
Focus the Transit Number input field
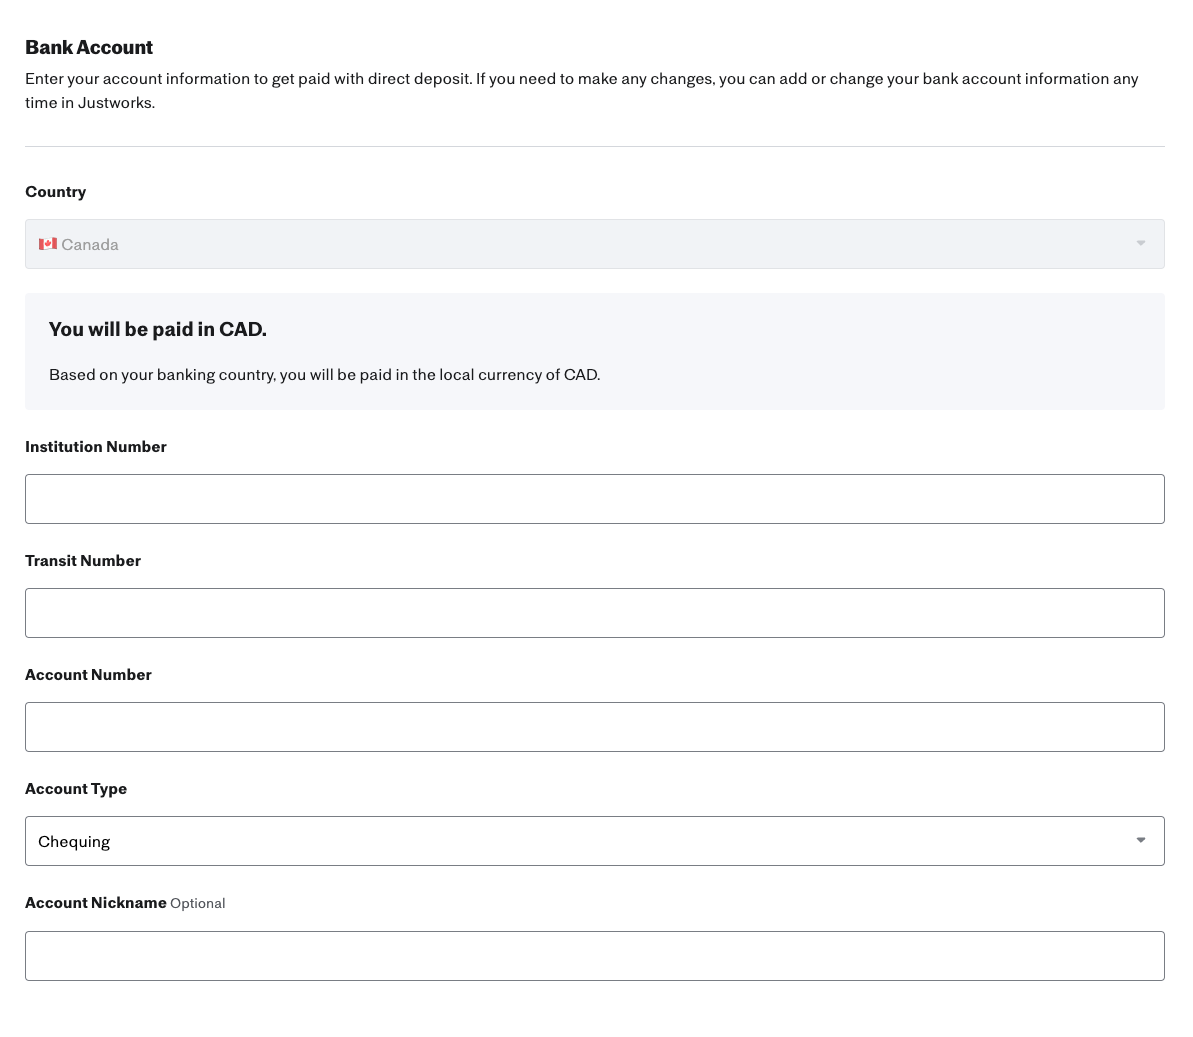(x=594, y=613)
